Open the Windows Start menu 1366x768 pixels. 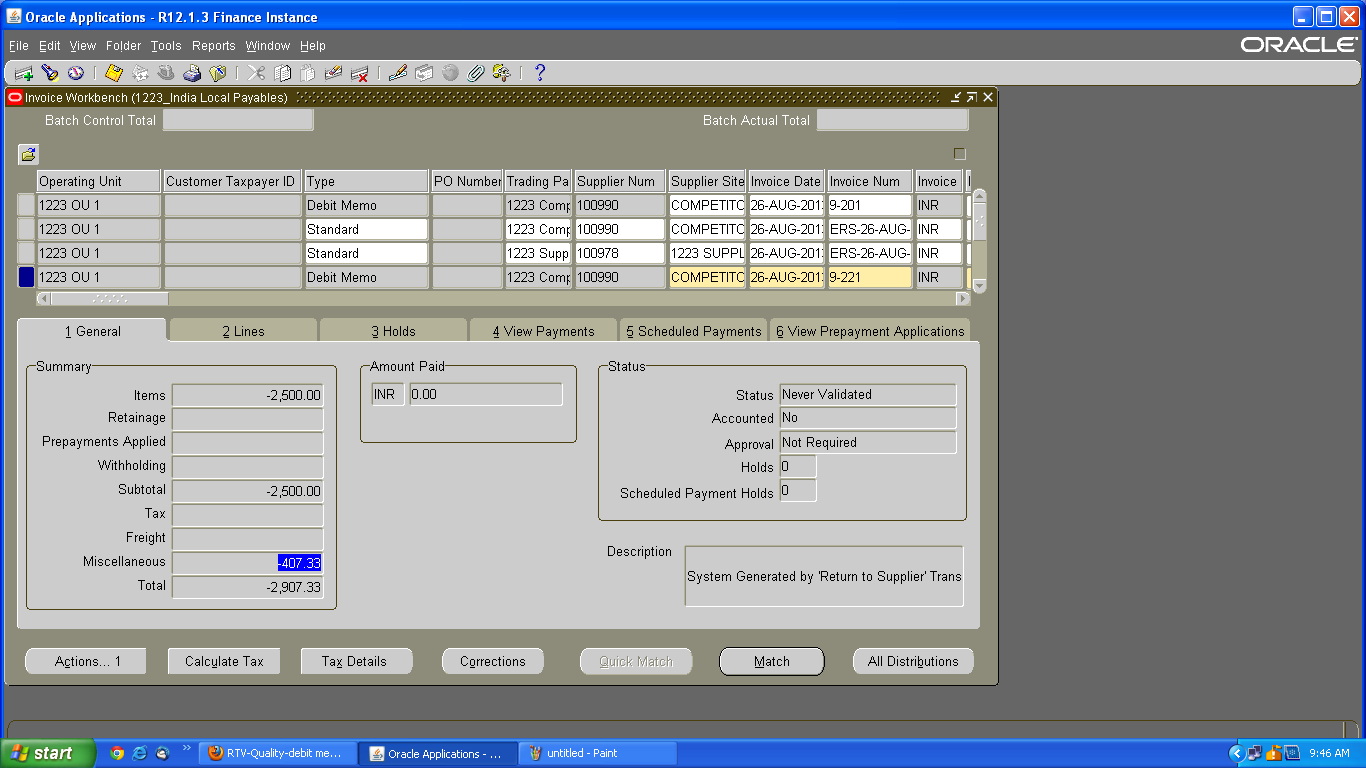coord(48,753)
